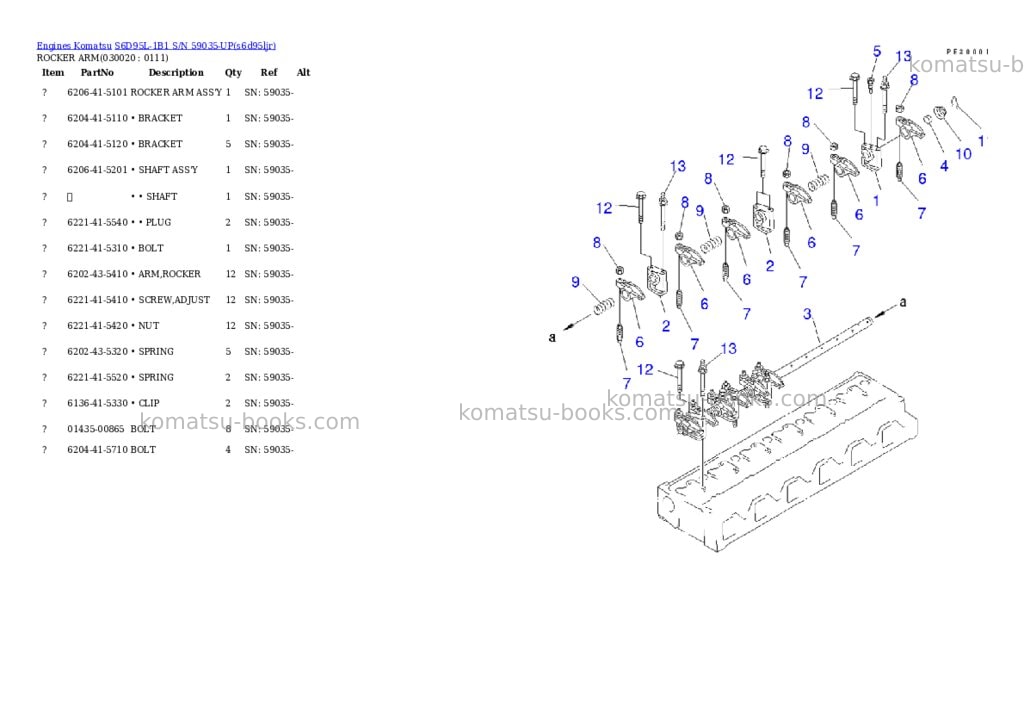Screen dimensions: 1024x725
Task: Select part number 6136-41-5330
Action: (x=97, y=403)
